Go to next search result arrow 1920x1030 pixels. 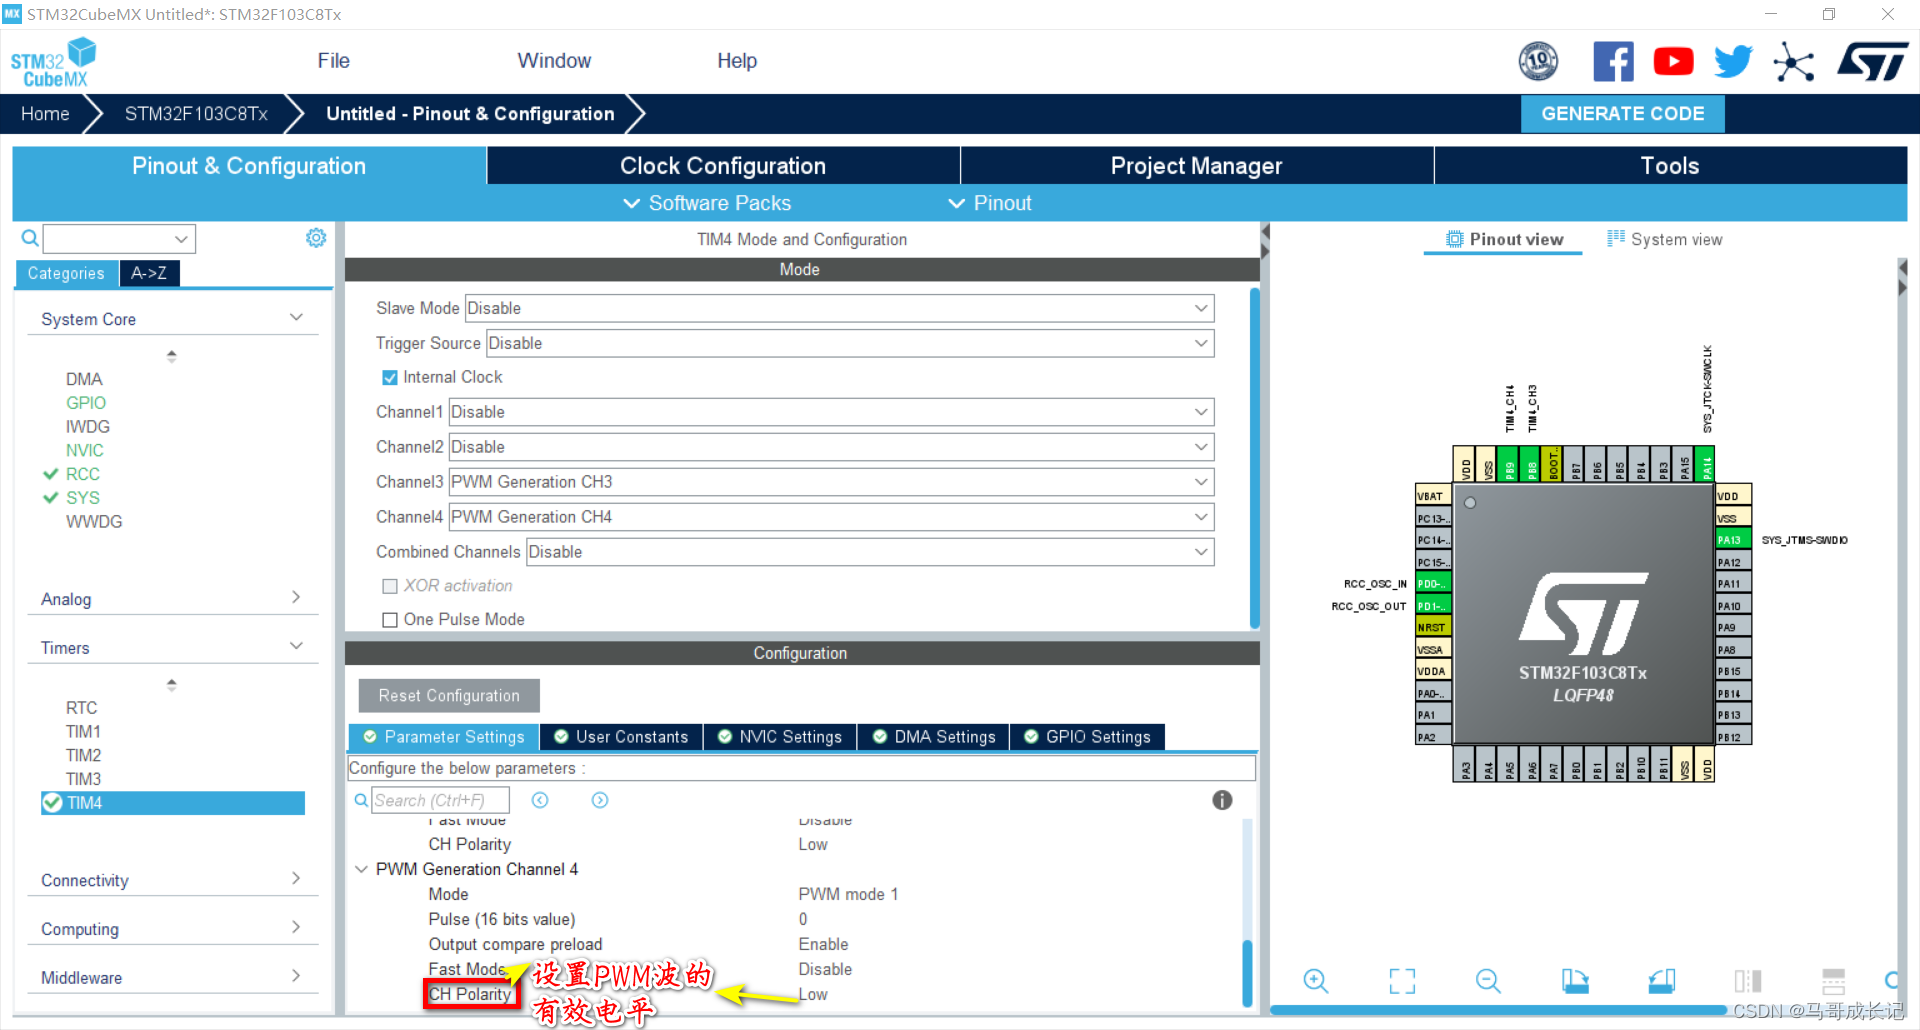pos(600,800)
